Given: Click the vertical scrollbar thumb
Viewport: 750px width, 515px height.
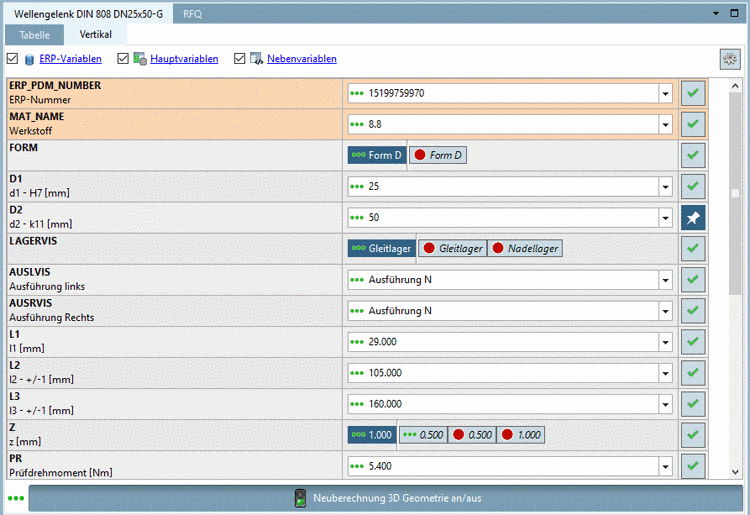Looking at the screenshot, I should pyautogui.click(x=735, y=194).
